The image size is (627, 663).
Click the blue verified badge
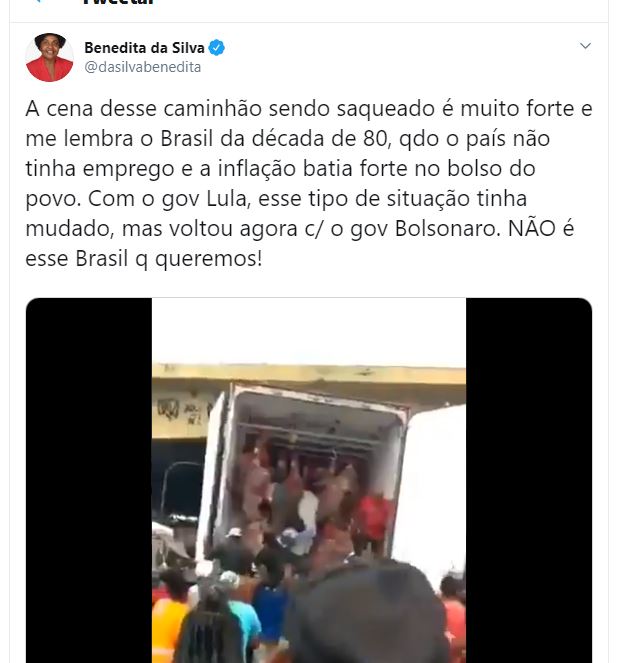[x=216, y=48]
